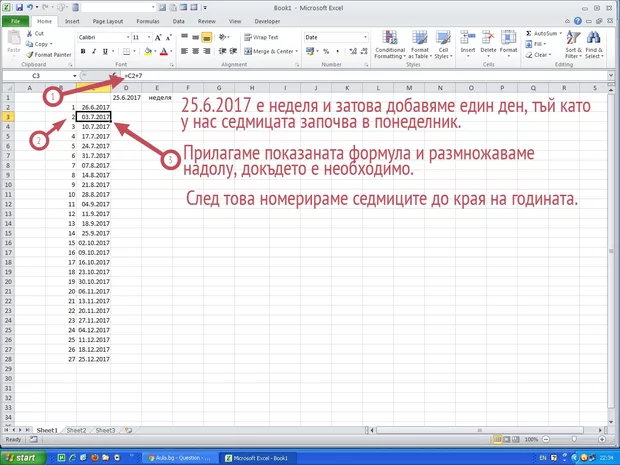Click the vertical scrollbar
This screenshot has width=620, height=465.
[611, 253]
